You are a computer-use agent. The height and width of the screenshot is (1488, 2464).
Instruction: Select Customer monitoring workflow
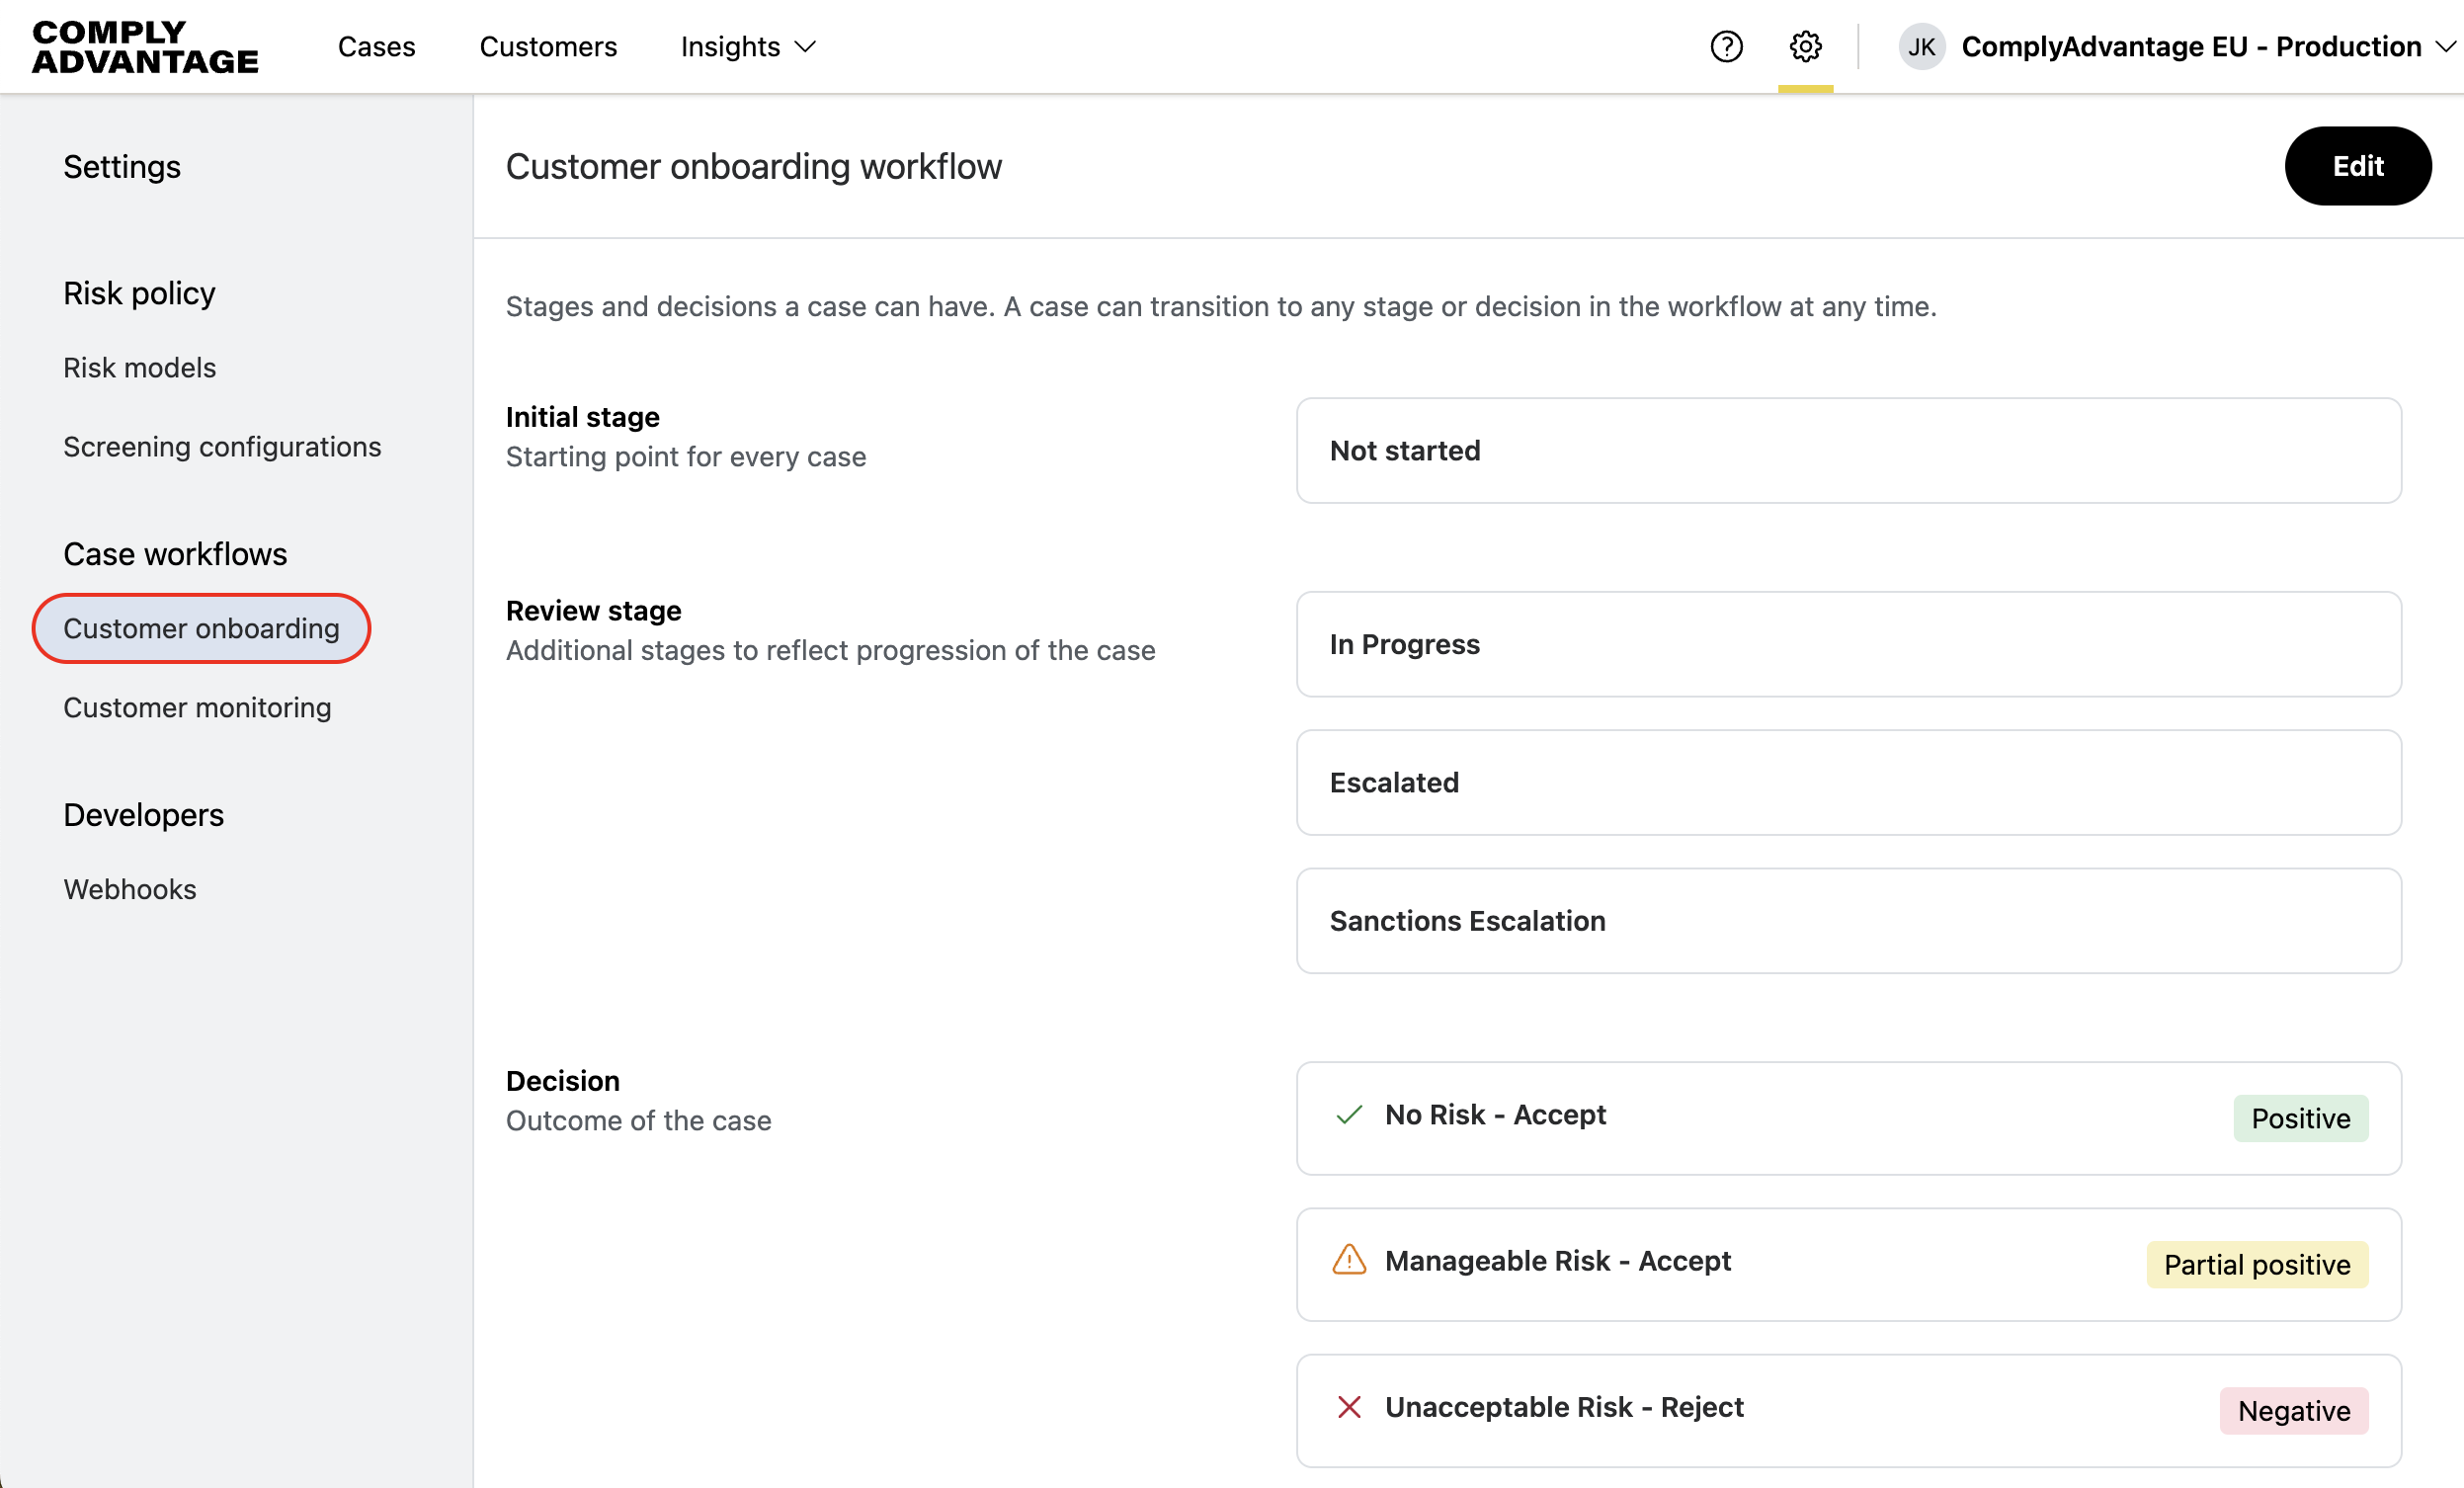point(197,707)
